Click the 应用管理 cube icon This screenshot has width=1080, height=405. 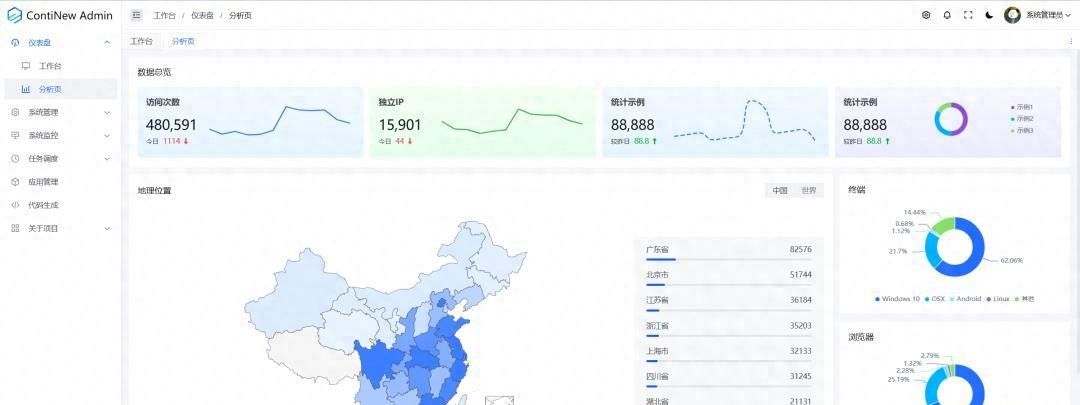pyautogui.click(x=15, y=182)
